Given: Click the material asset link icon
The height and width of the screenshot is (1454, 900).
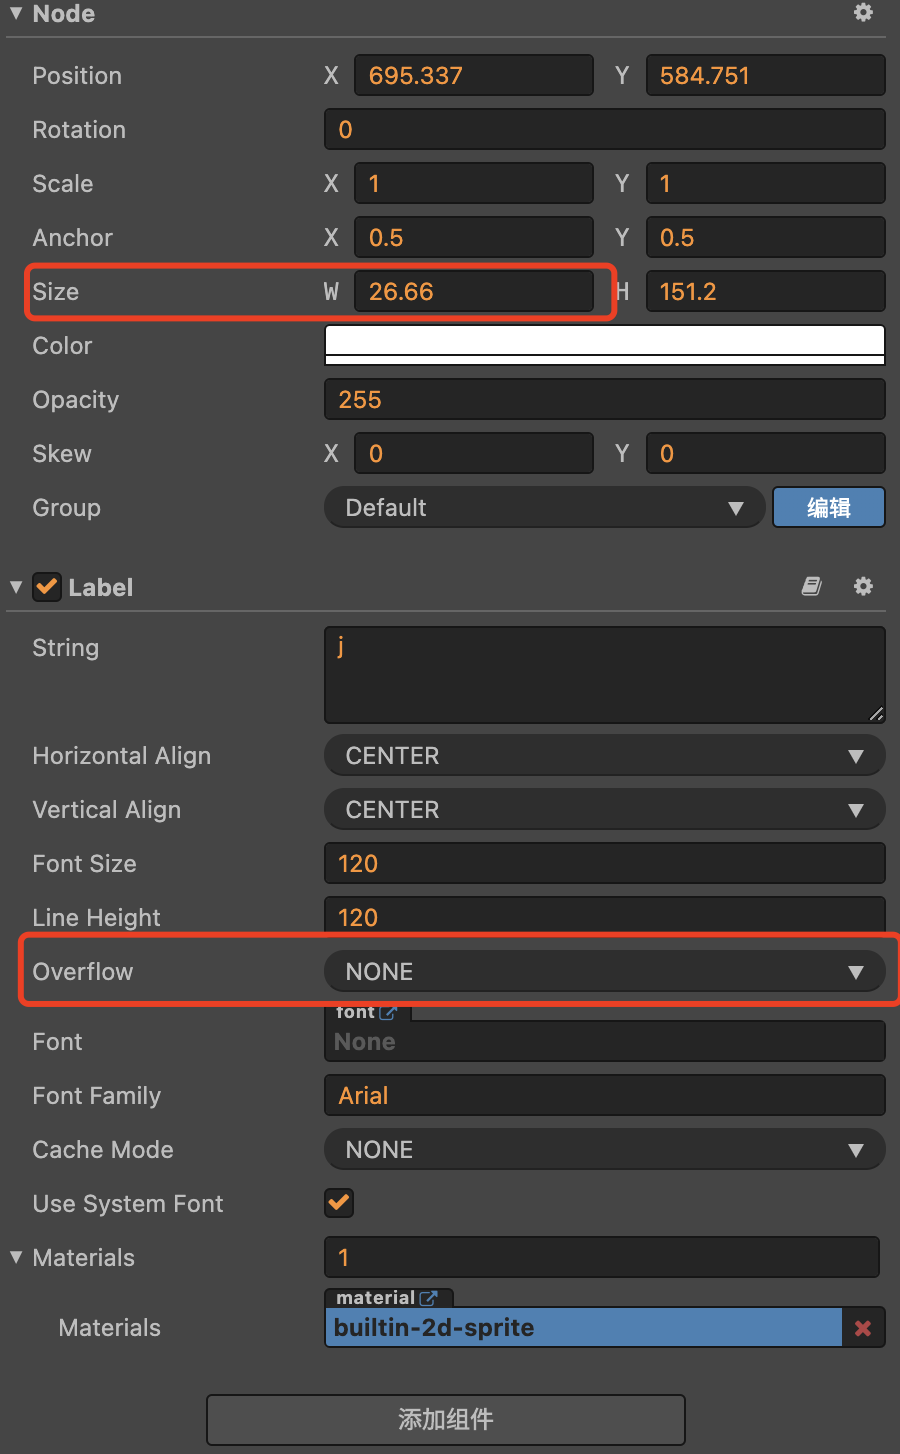Looking at the screenshot, I should point(429,1298).
